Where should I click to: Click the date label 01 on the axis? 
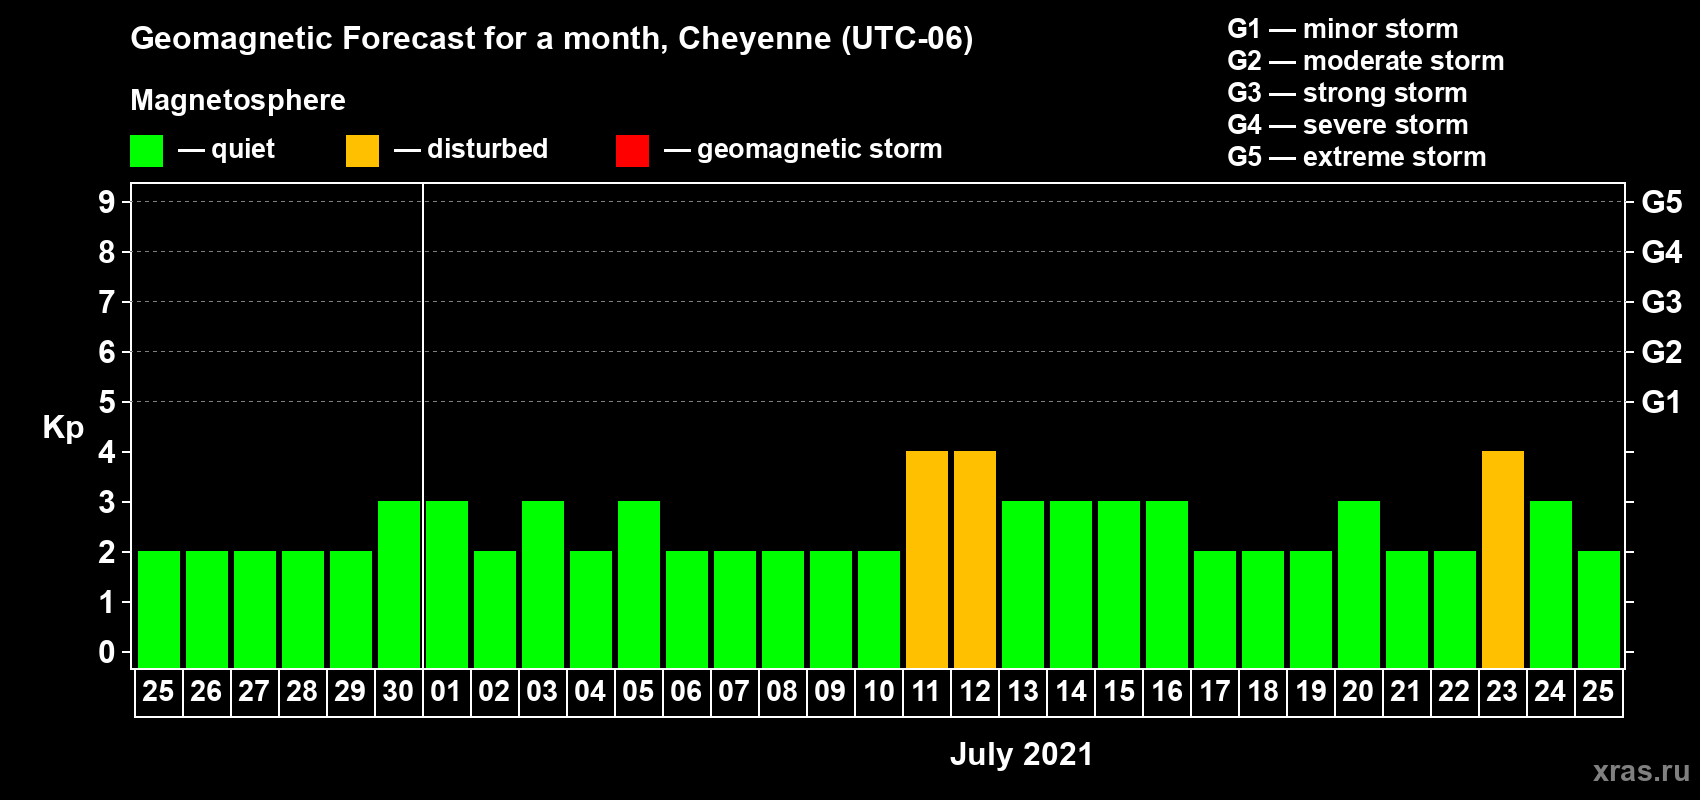coord(446,692)
